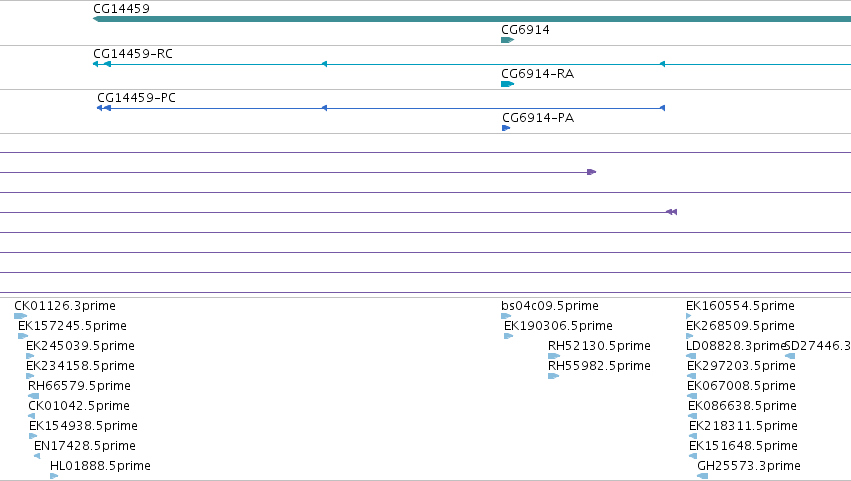Select EST CK01126.3prime label
The width and height of the screenshot is (851, 481).
click(65, 306)
